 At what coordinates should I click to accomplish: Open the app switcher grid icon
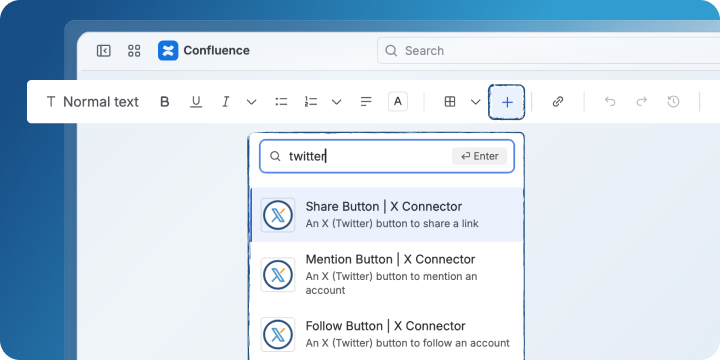click(134, 51)
